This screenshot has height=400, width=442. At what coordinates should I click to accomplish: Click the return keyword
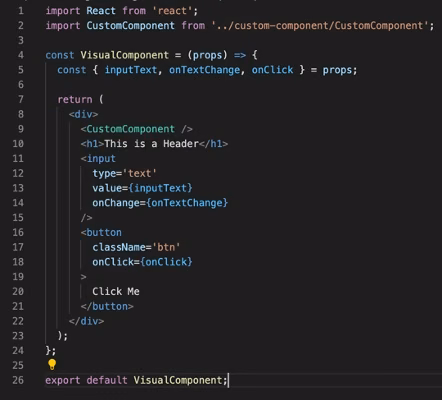click(75, 99)
